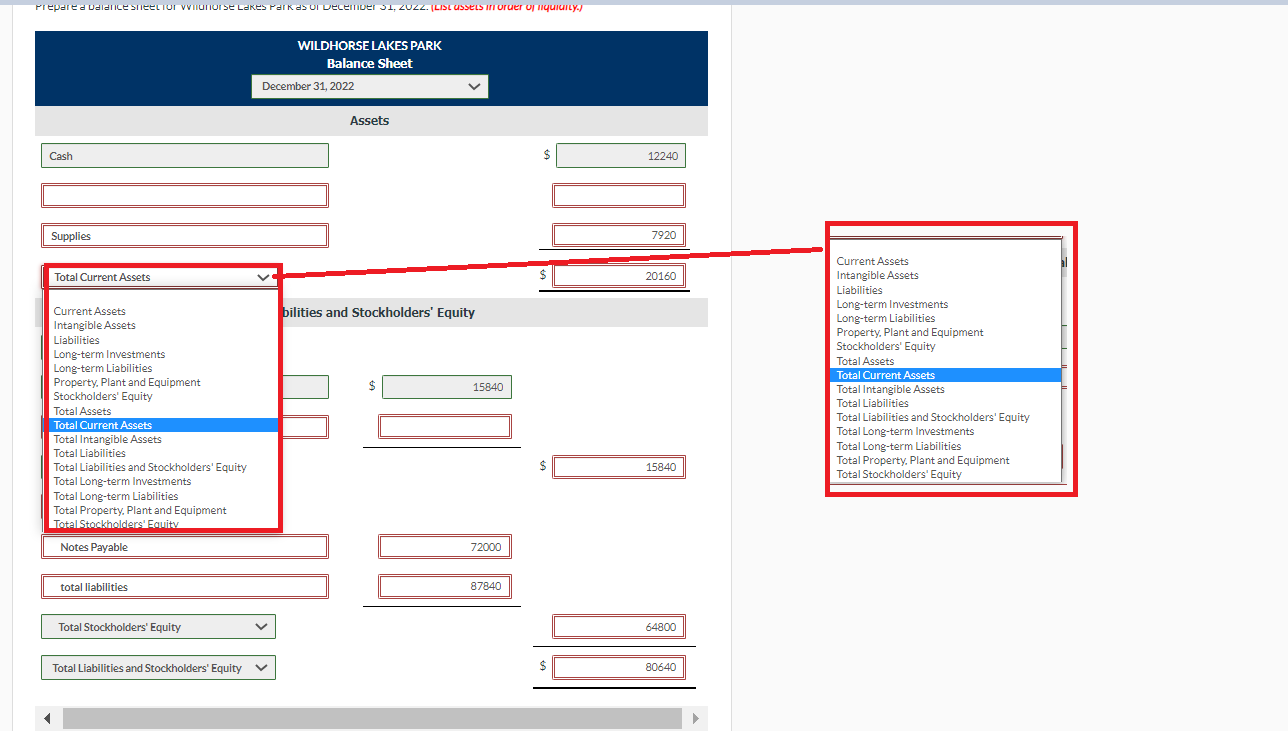
Task: Choose Total Assets in the form's open dropdown list
Action: (83, 411)
